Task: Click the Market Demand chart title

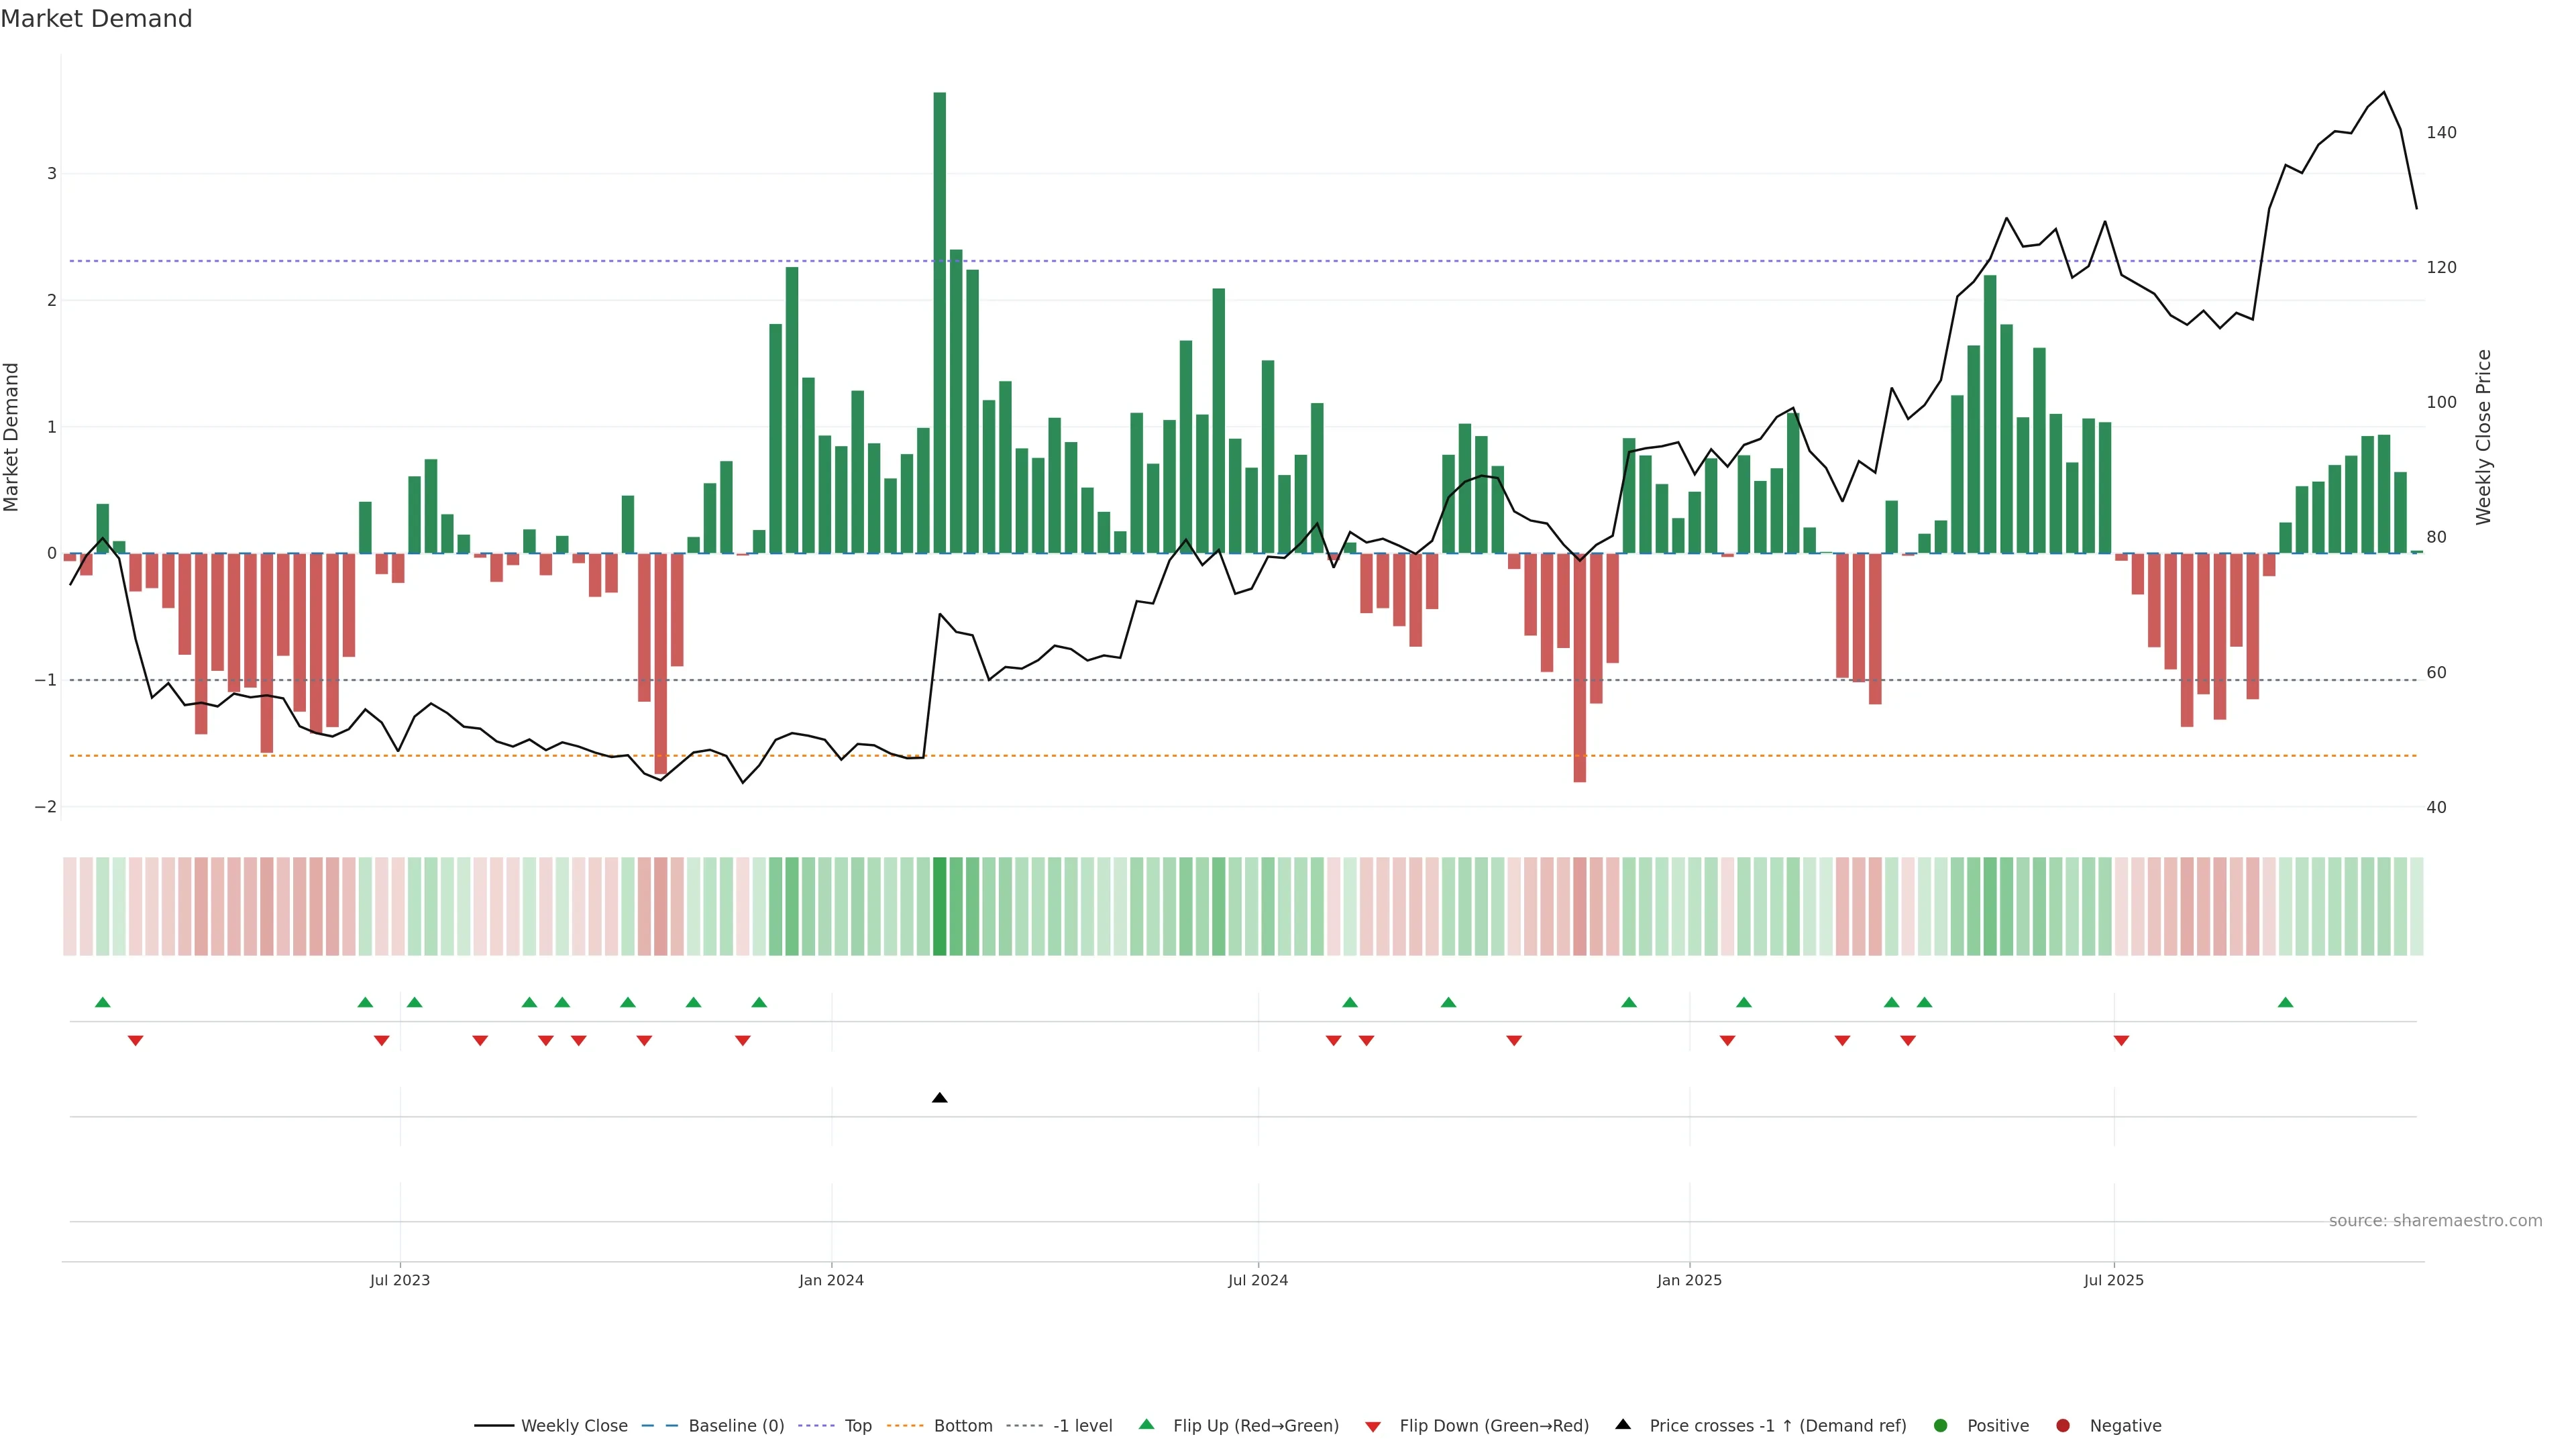Action: tap(96, 19)
